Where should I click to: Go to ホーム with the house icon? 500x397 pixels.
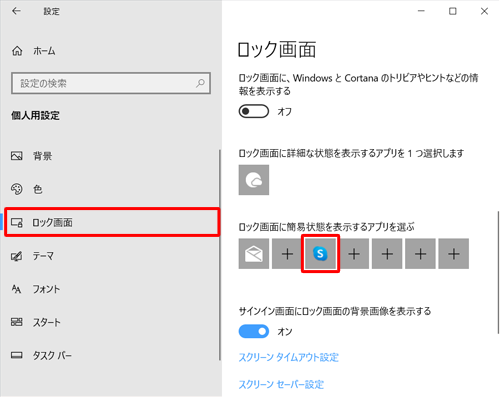34,51
